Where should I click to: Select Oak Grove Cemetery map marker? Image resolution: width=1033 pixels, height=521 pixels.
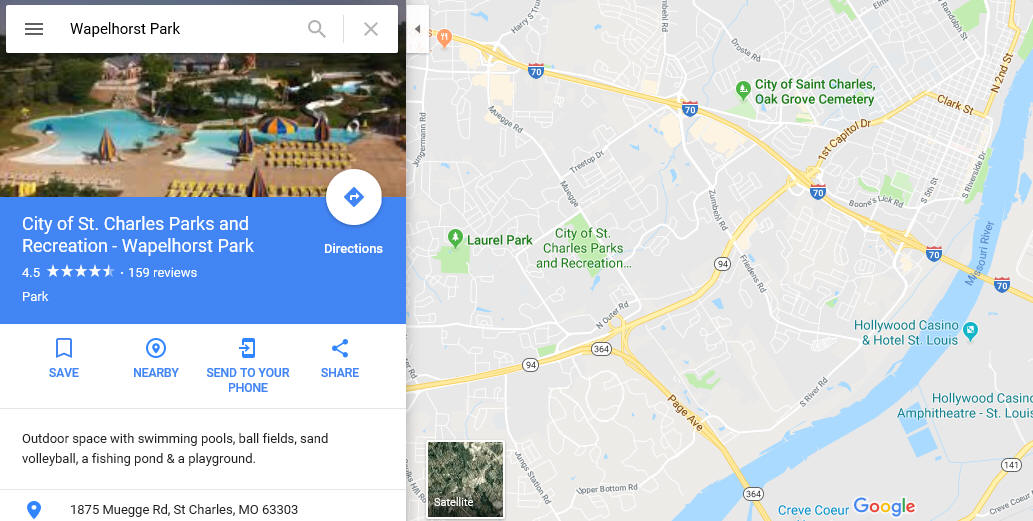743,90
